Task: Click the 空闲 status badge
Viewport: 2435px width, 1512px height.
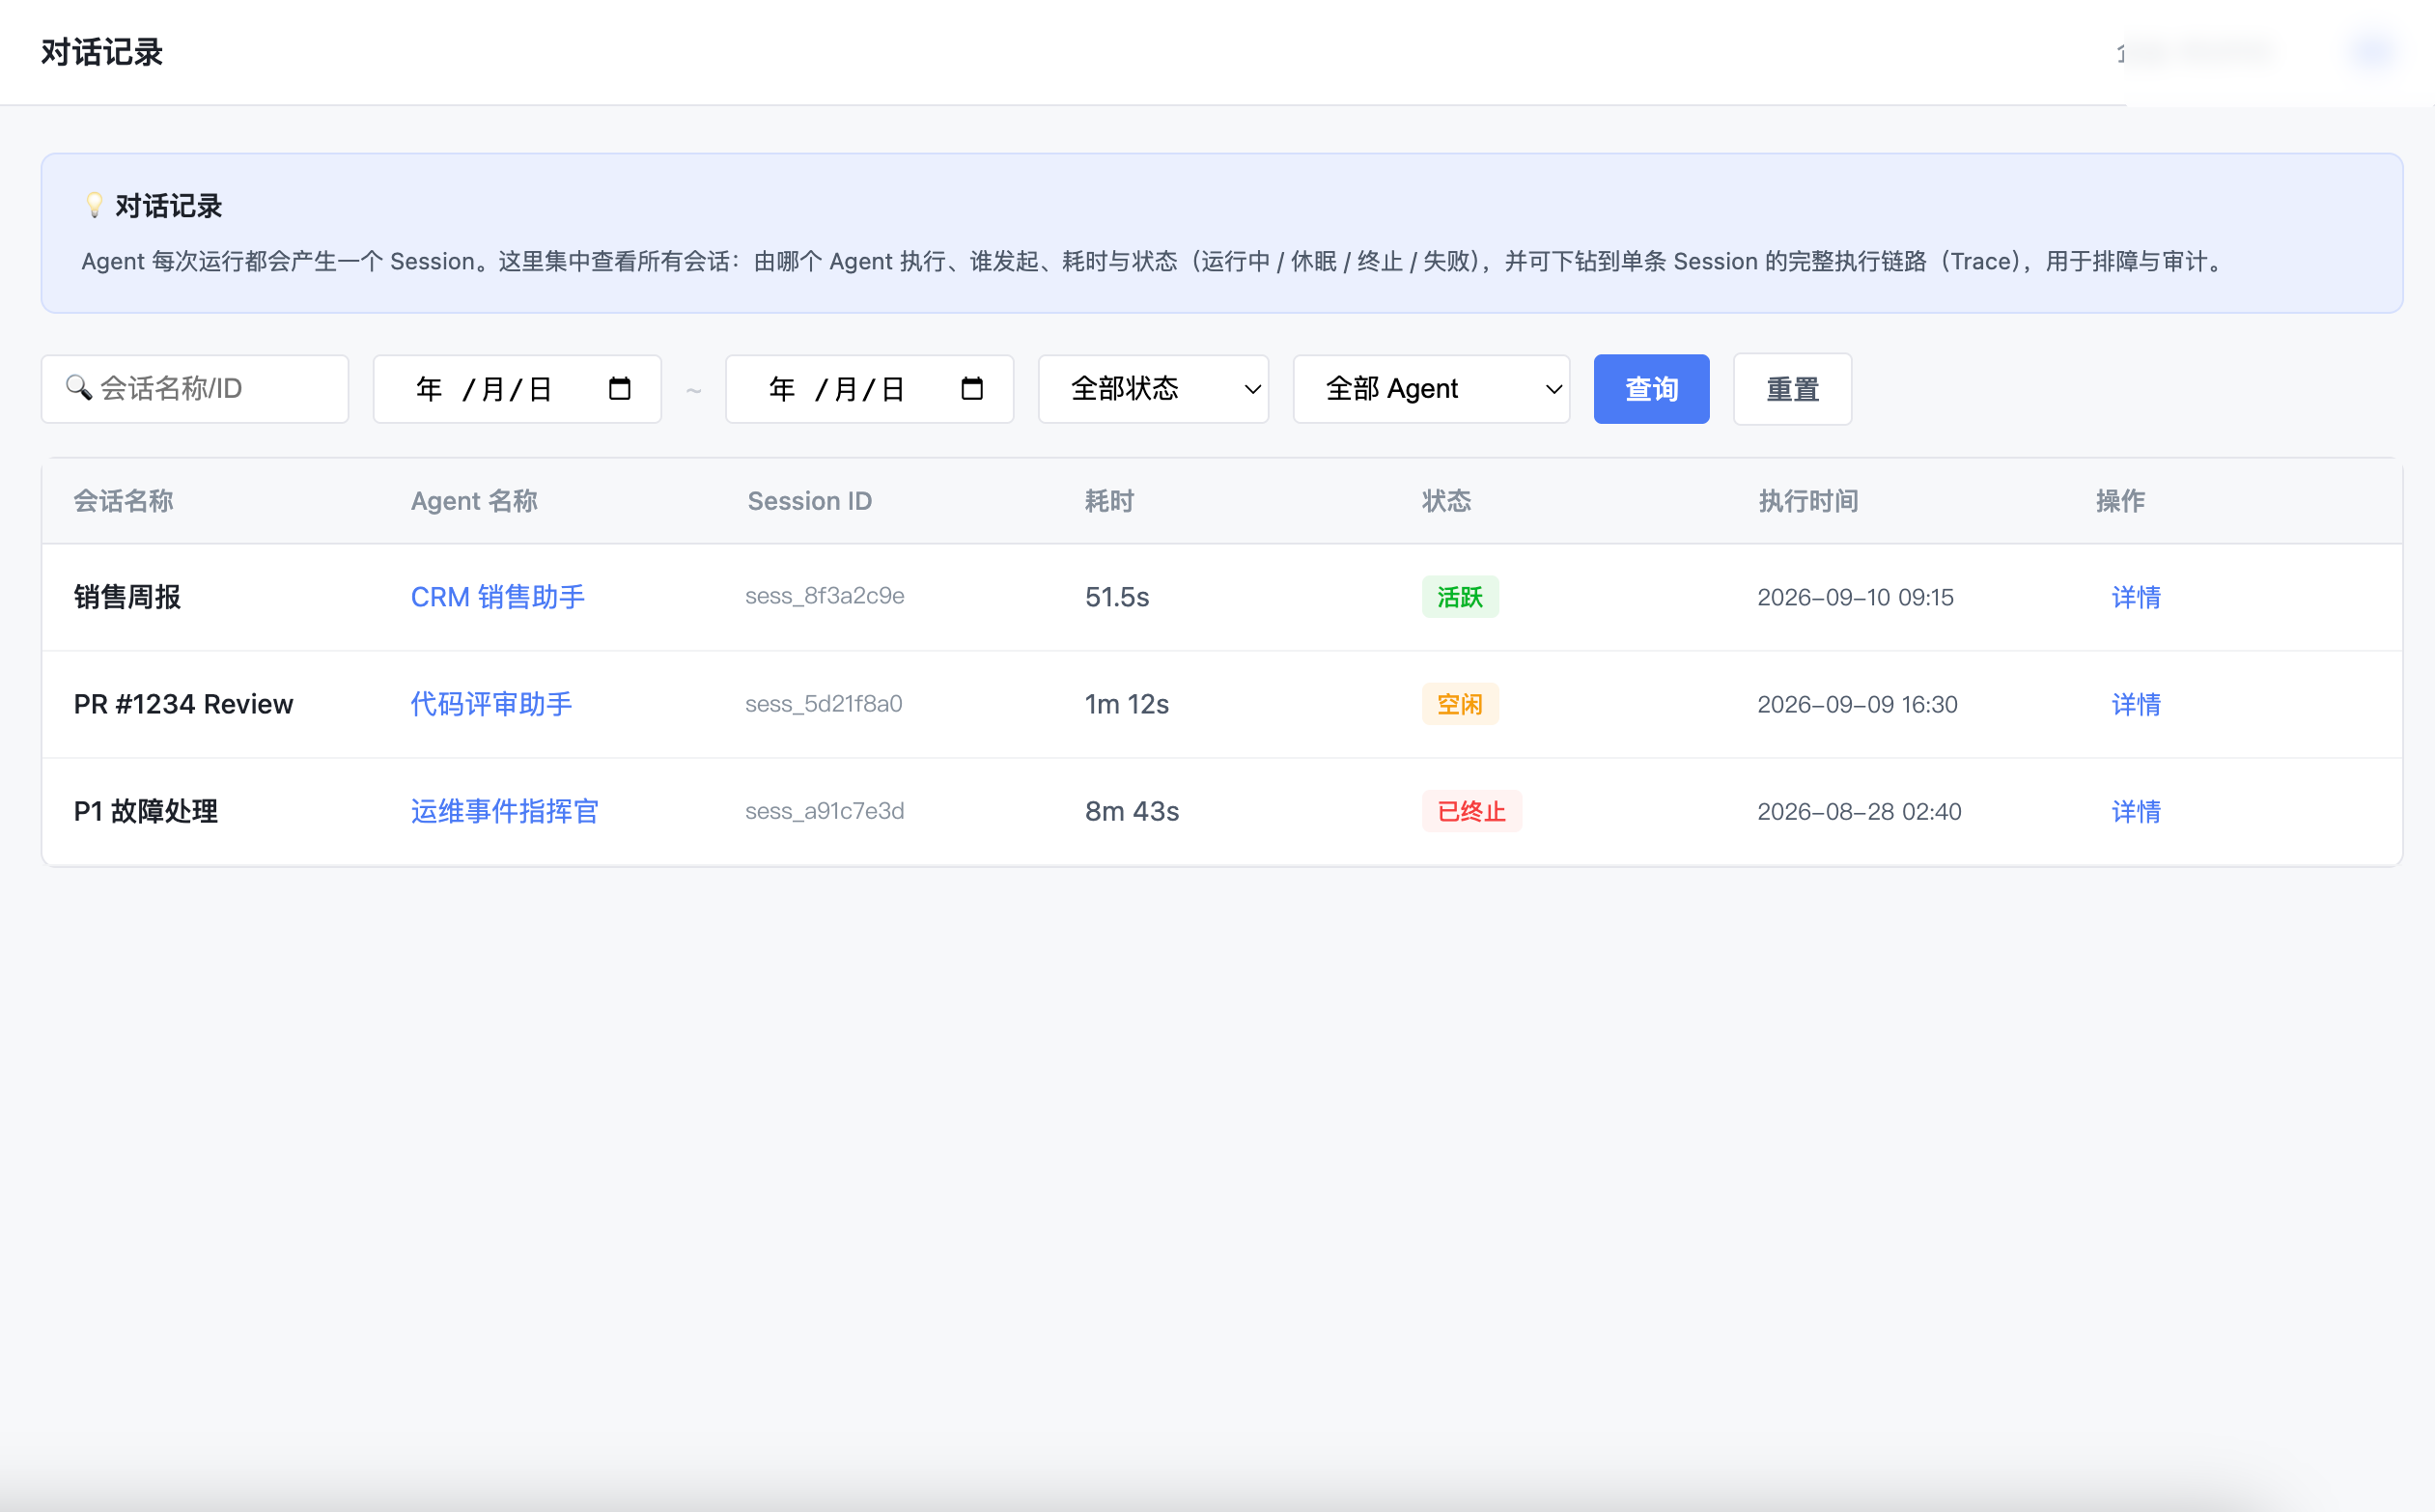Action: click(x=1460, y=704)
